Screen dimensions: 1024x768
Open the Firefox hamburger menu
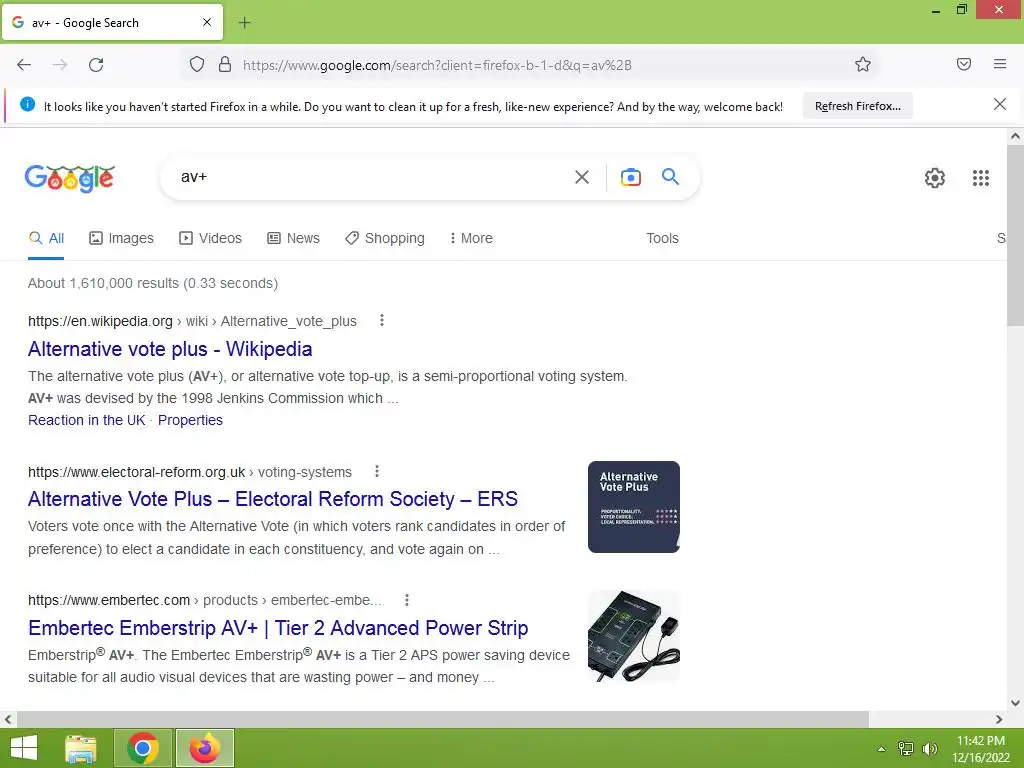pyautogui.click(x=1000, y=64)
